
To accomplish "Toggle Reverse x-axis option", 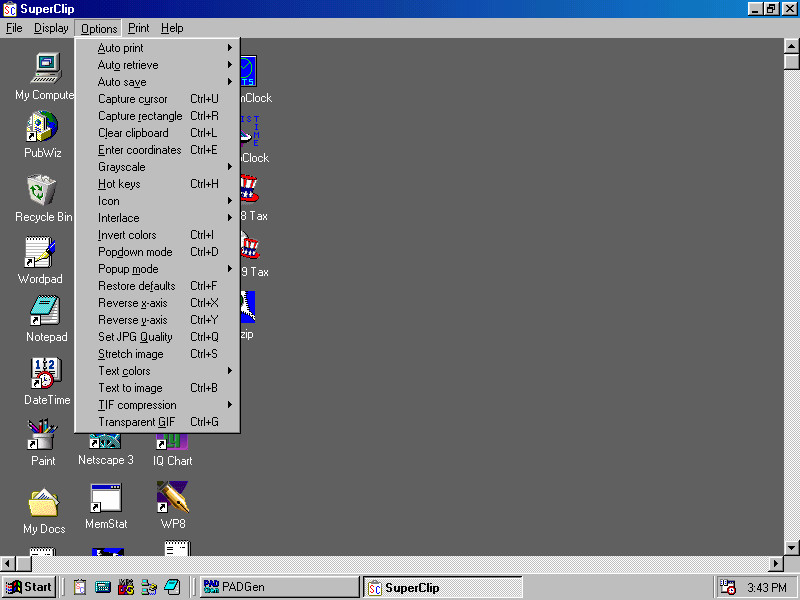I will click(x=157, y=303).
